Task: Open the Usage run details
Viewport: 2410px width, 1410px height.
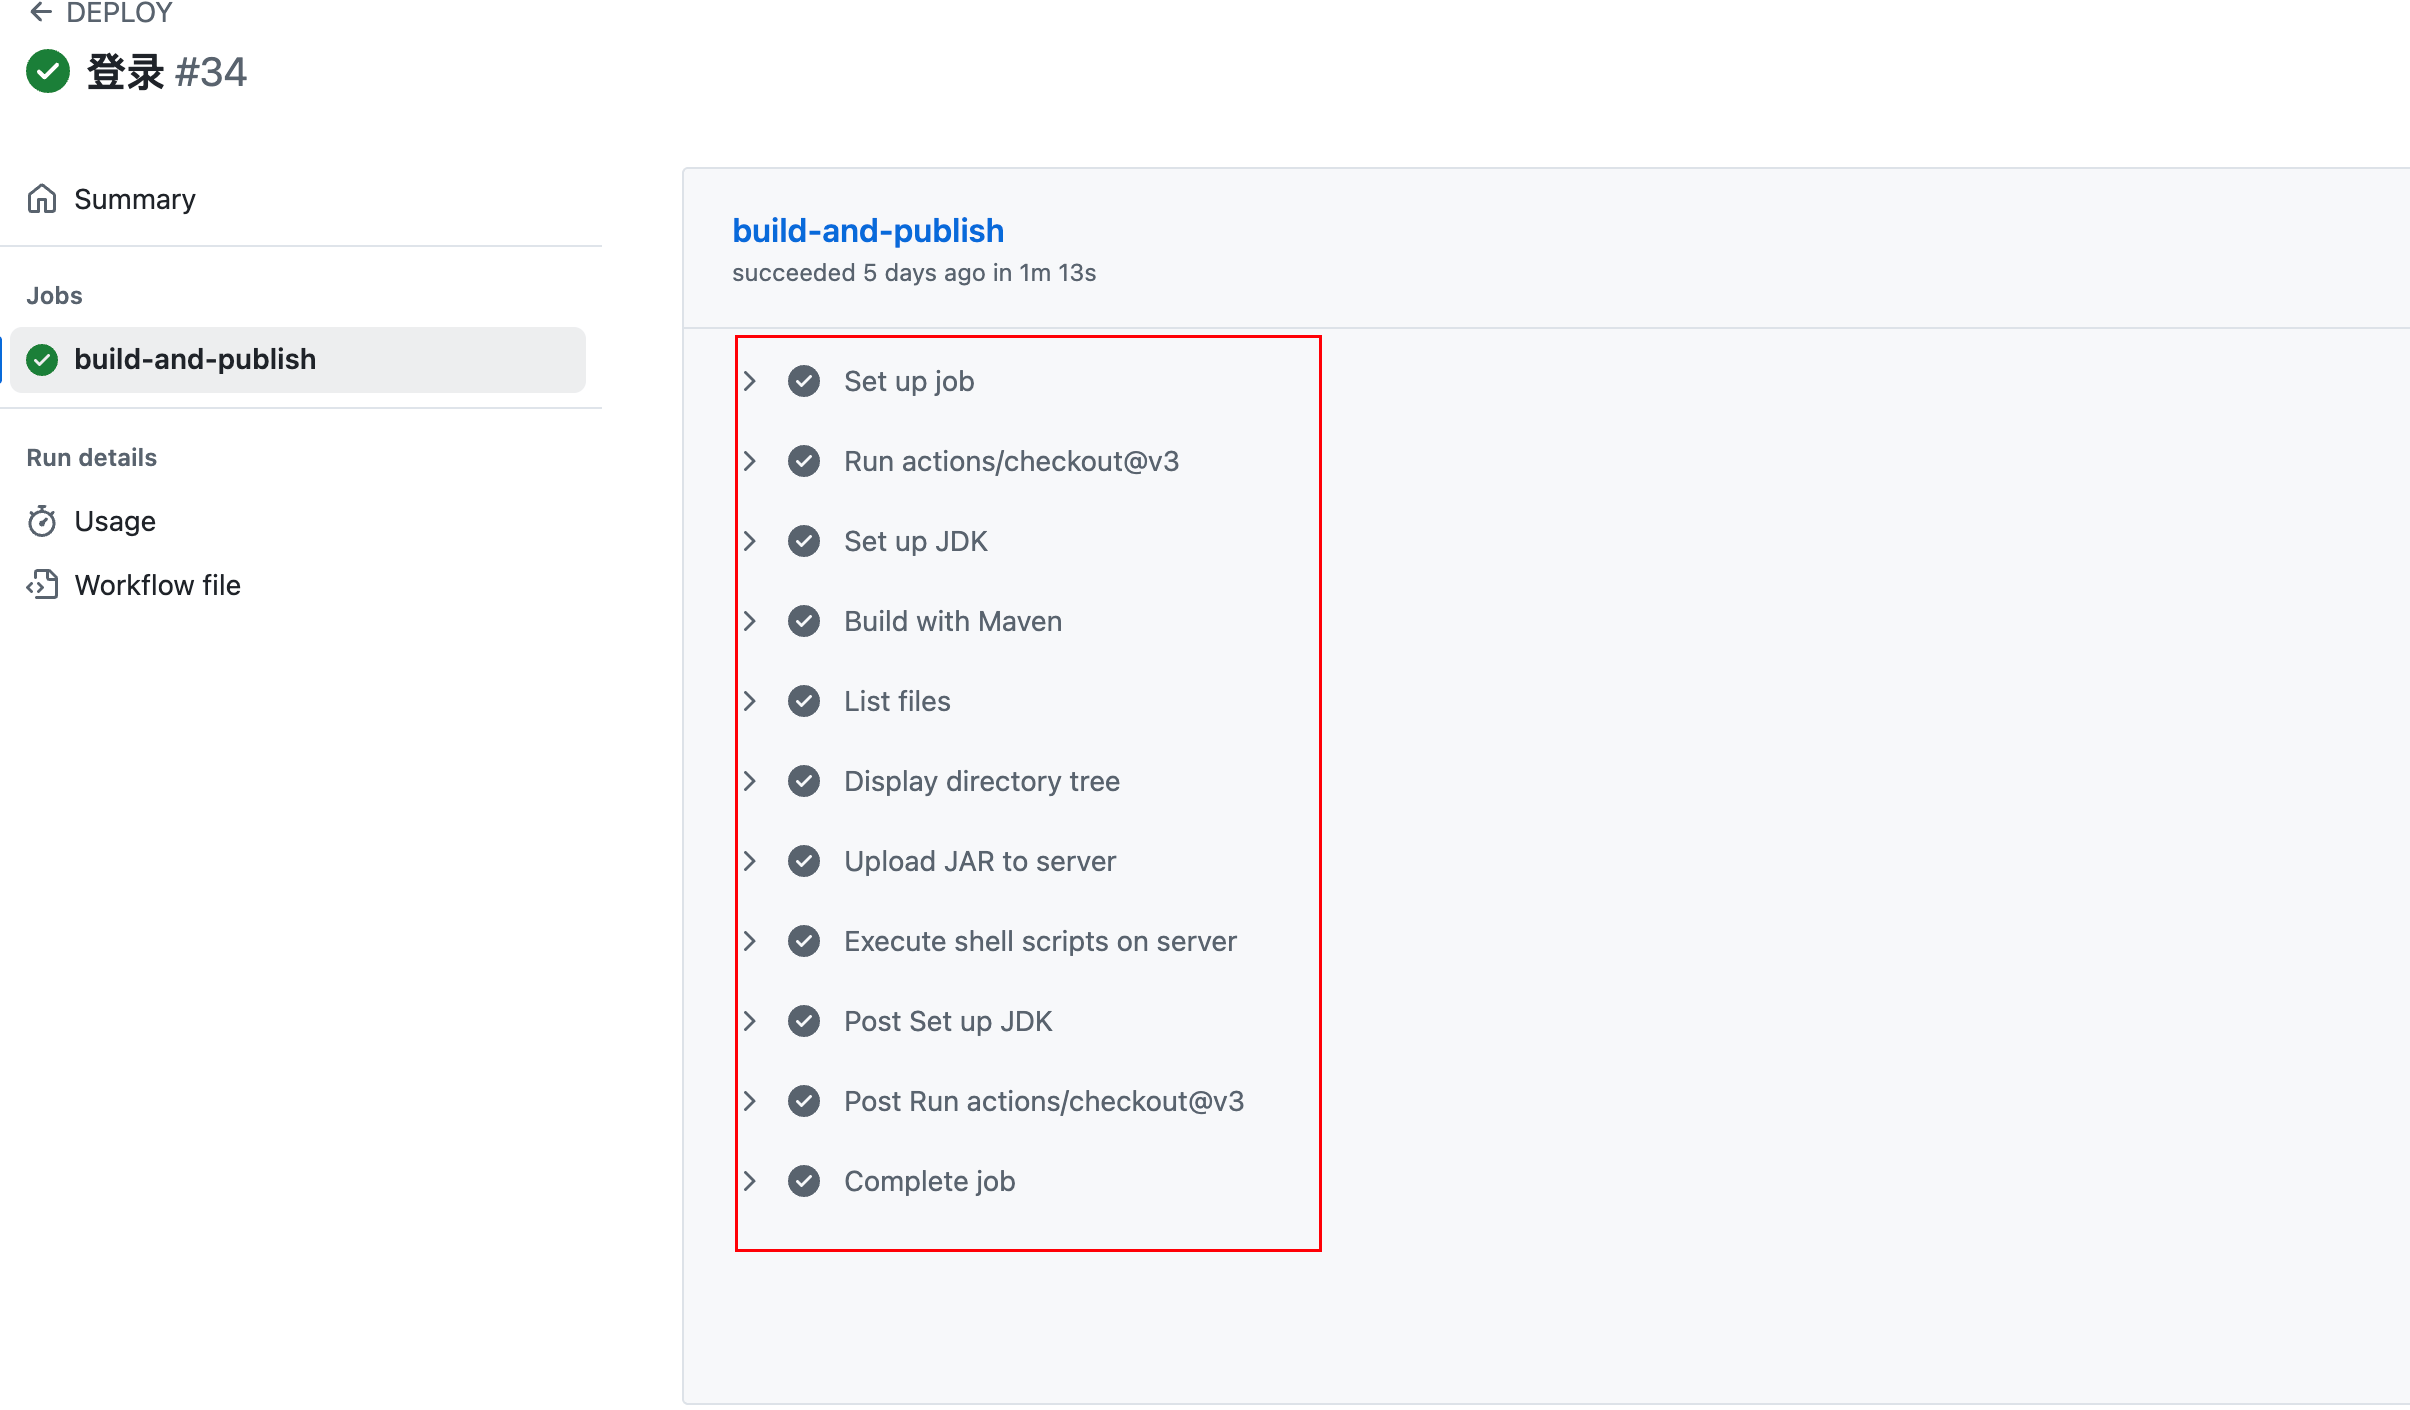Action: [115, 521]
